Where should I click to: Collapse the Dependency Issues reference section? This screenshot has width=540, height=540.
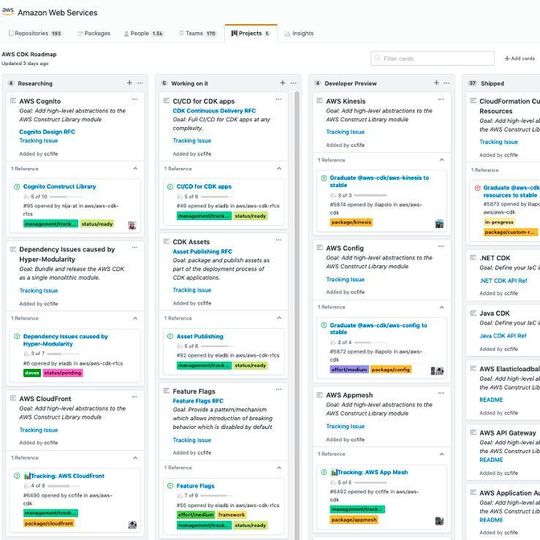pyautogui.click(x=135, y=318)
